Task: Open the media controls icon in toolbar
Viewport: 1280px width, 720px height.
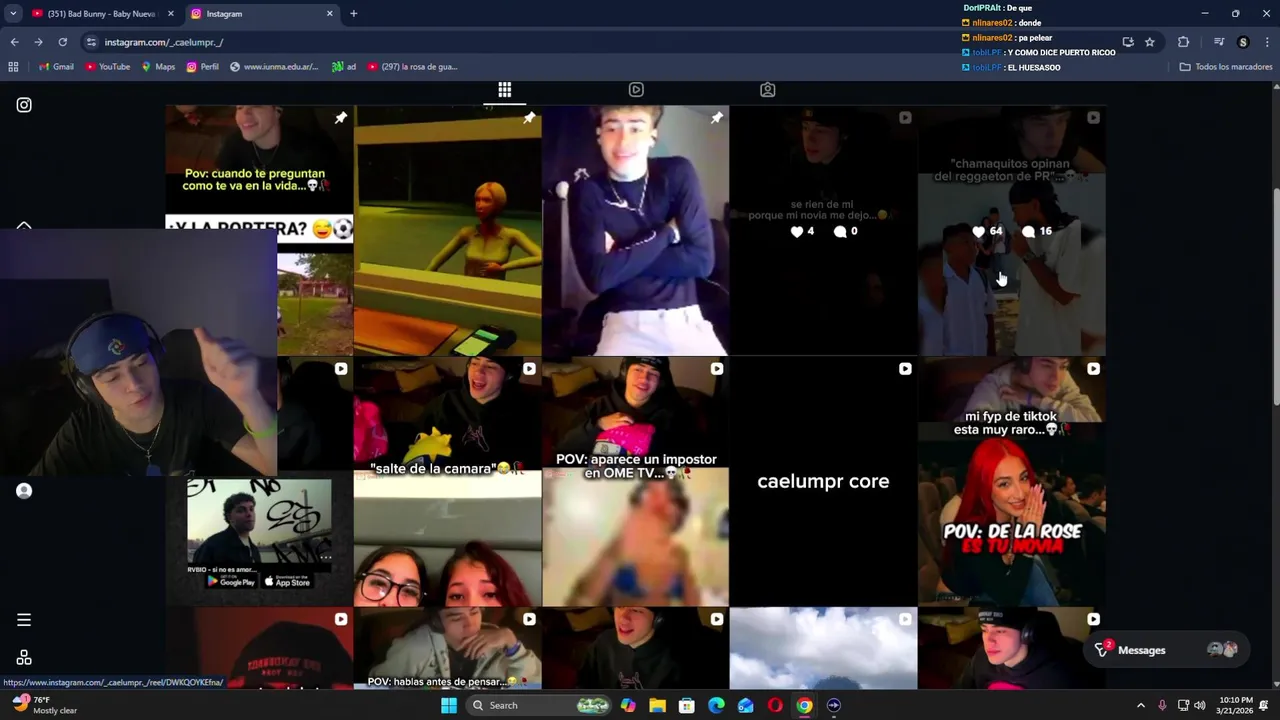Action: (1219, 42)
